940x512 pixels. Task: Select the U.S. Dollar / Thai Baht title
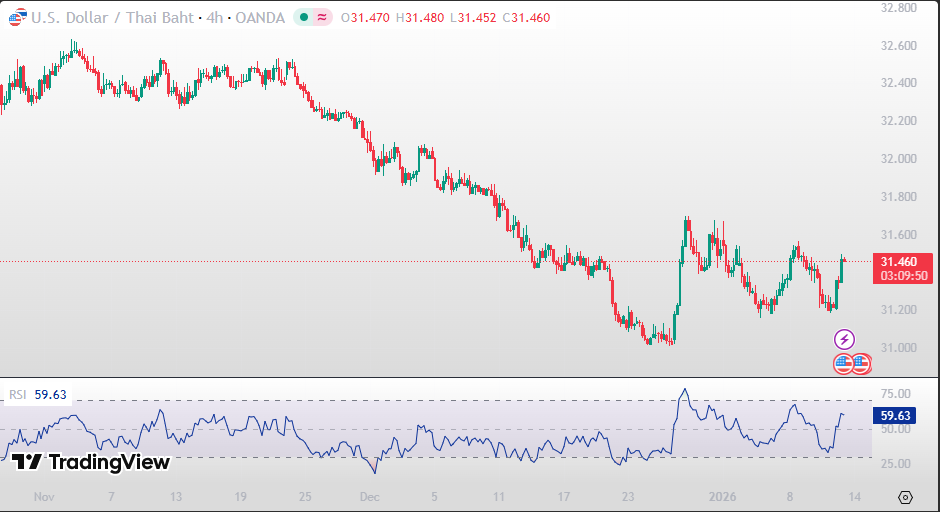pos(111,18)
